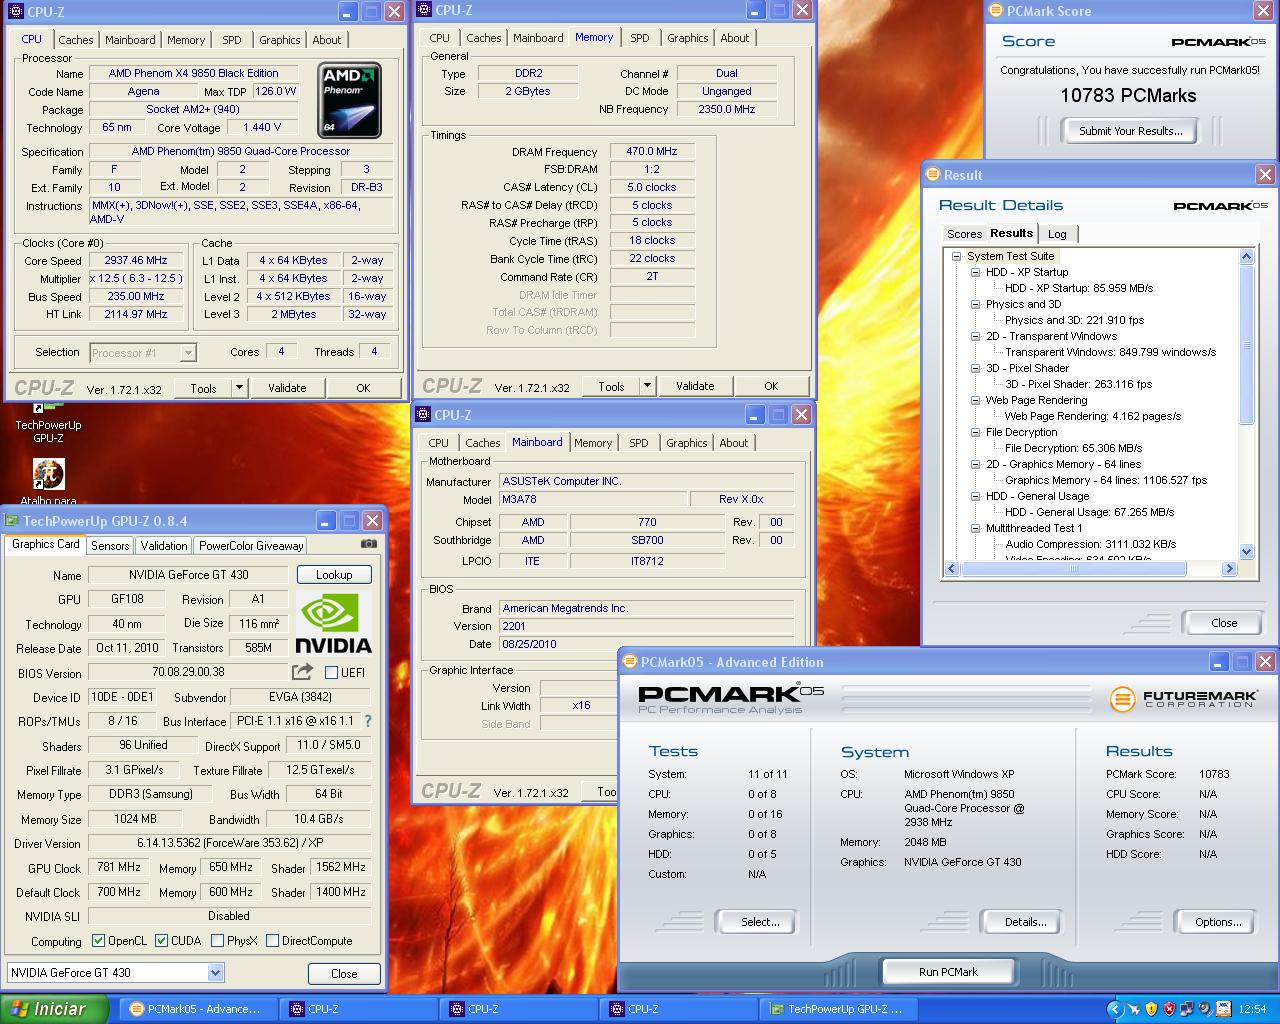Collapse the Physics and 3D node
This screenshot has height=1024, width=1280.
[976, 304]
